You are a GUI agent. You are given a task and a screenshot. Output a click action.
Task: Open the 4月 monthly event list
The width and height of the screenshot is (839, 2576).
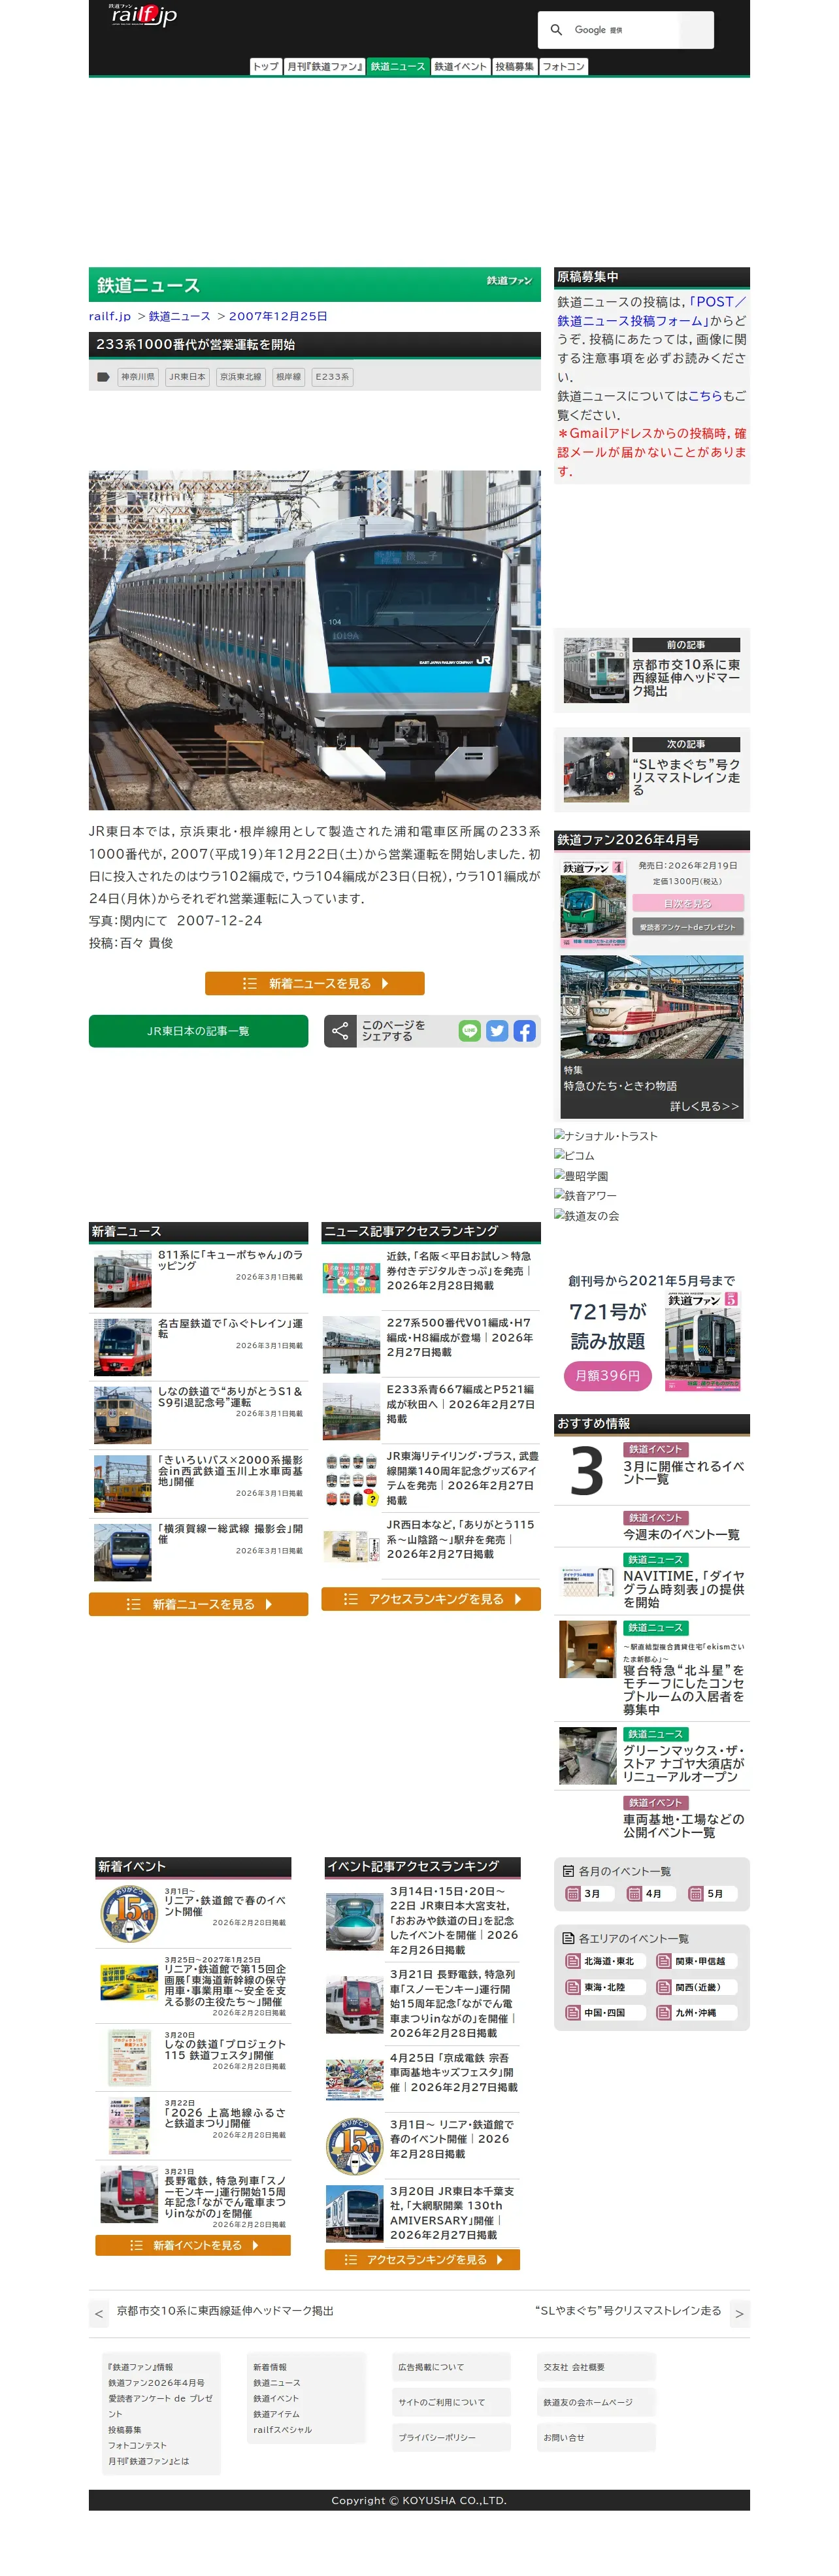[x=651, y=1893]
